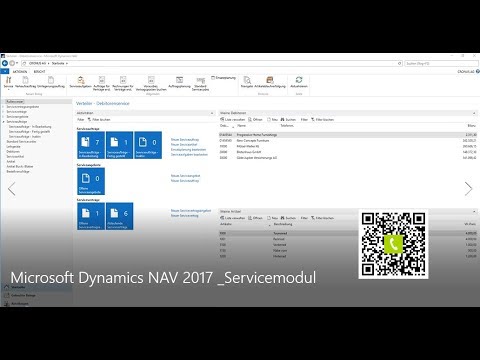Click Liste verwalten in Meine Debitoren
The image size is (480, 360).
[x=233, y=119]
